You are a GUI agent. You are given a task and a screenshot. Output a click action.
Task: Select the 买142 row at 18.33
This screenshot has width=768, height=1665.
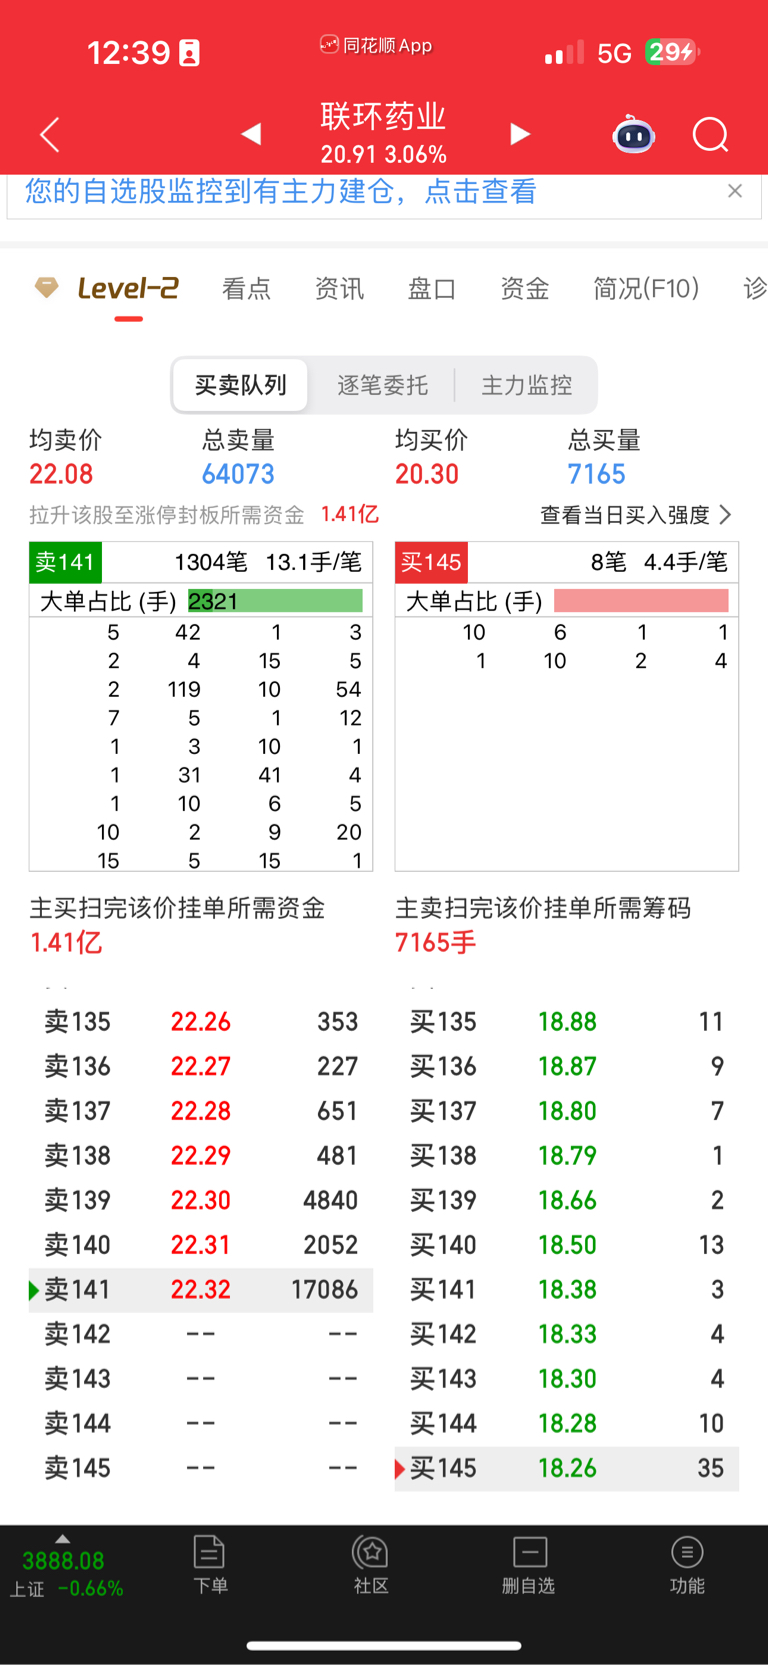567,1334
